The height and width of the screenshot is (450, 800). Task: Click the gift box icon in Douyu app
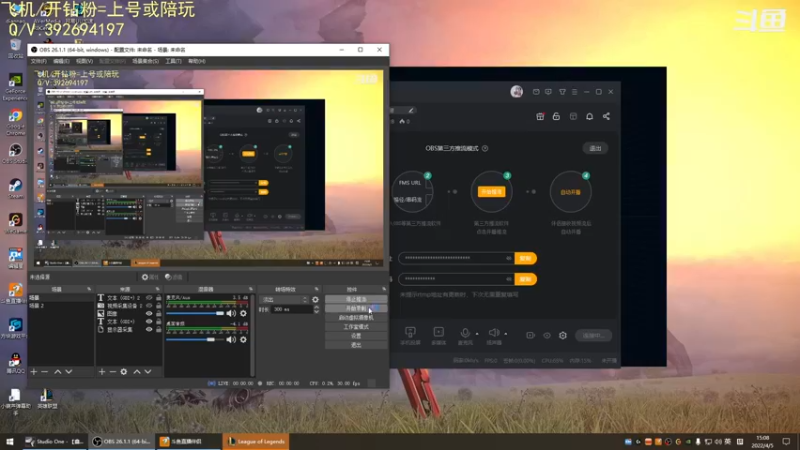coord(540,116)
